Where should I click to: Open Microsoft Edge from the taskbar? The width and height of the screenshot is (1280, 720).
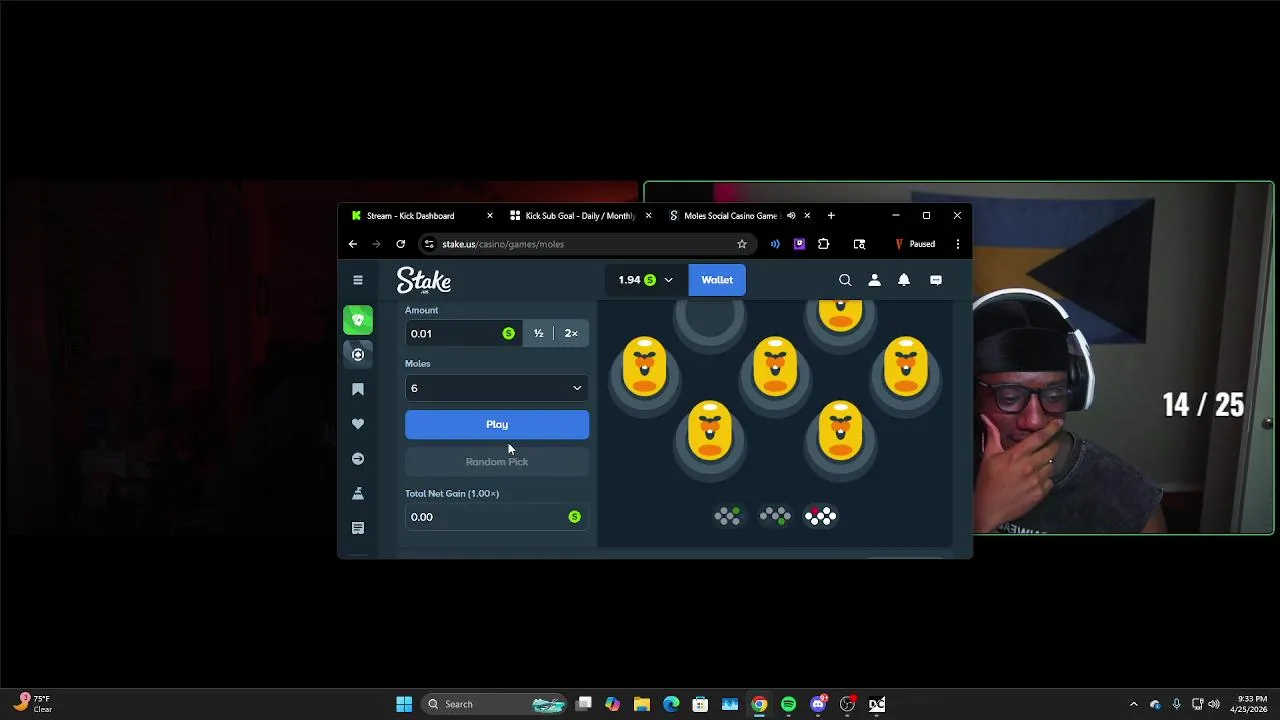(671, 704)
